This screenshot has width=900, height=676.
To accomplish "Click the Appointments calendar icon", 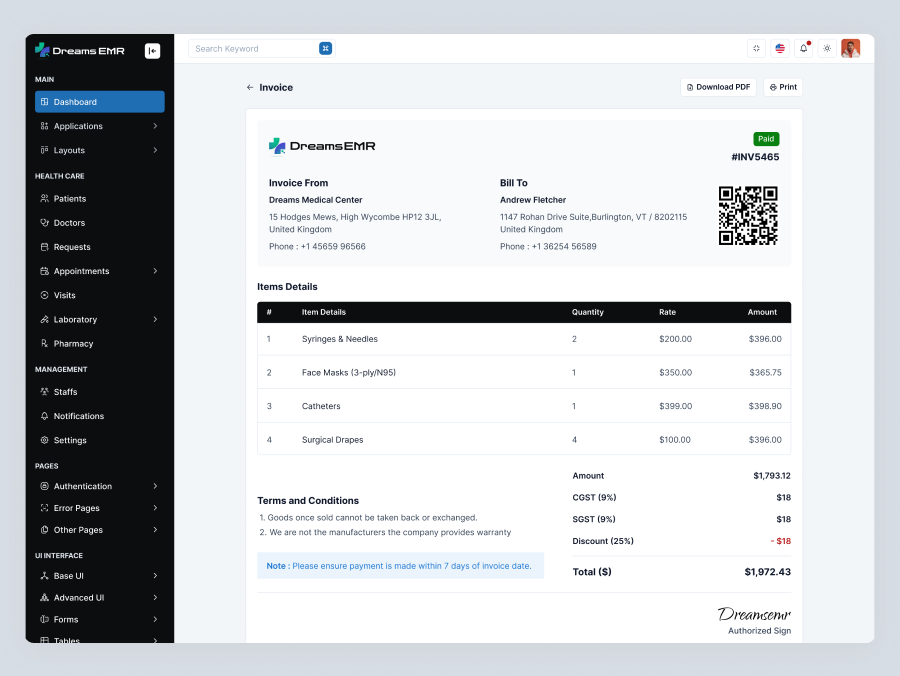I will click(44, 271).
